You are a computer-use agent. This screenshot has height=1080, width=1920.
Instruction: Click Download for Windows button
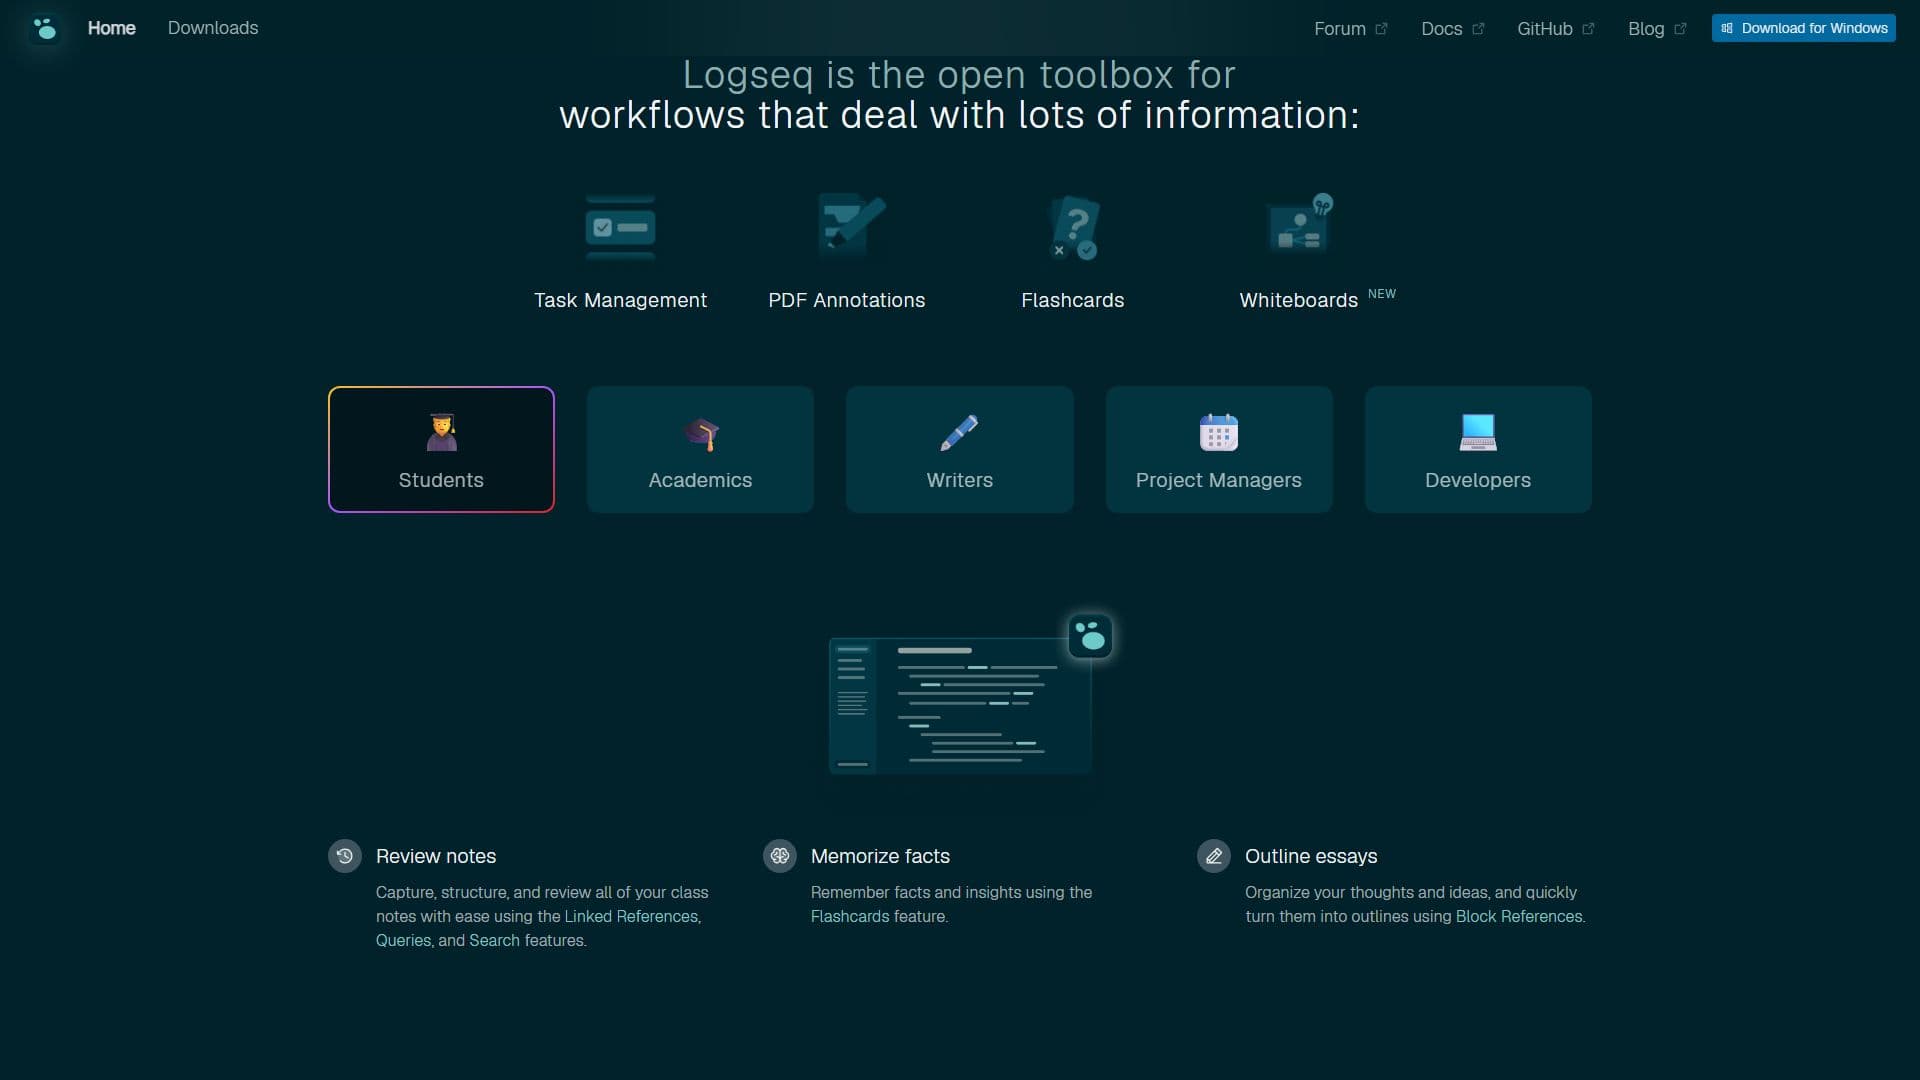click(1803, 28)
